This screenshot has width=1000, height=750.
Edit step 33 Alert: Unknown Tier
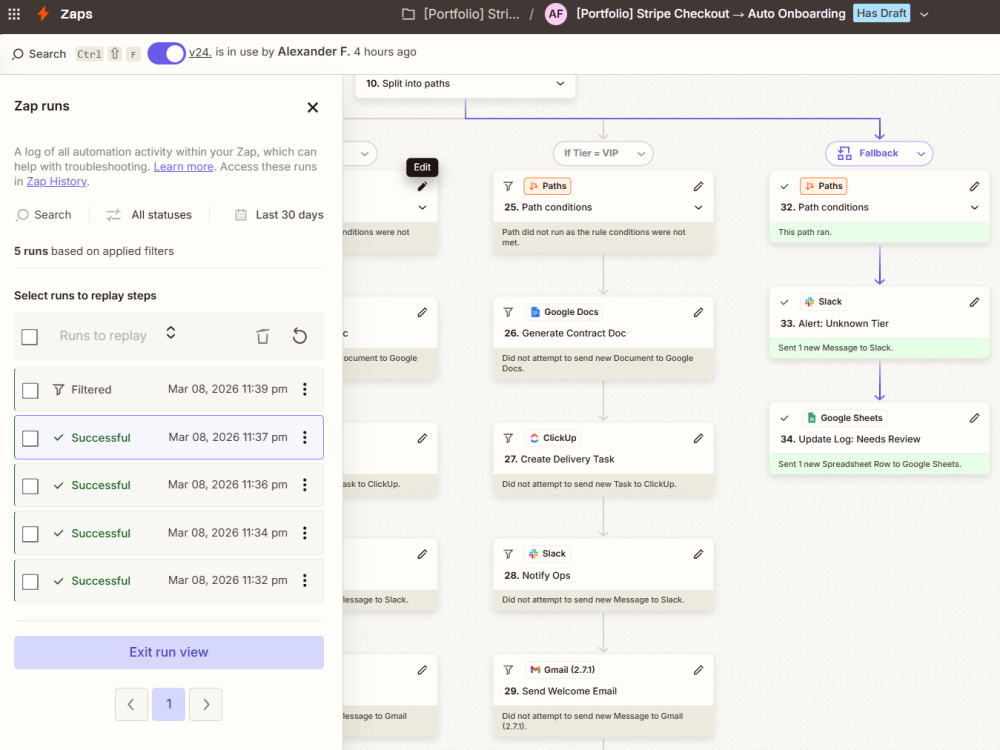[x=974, y=302]
